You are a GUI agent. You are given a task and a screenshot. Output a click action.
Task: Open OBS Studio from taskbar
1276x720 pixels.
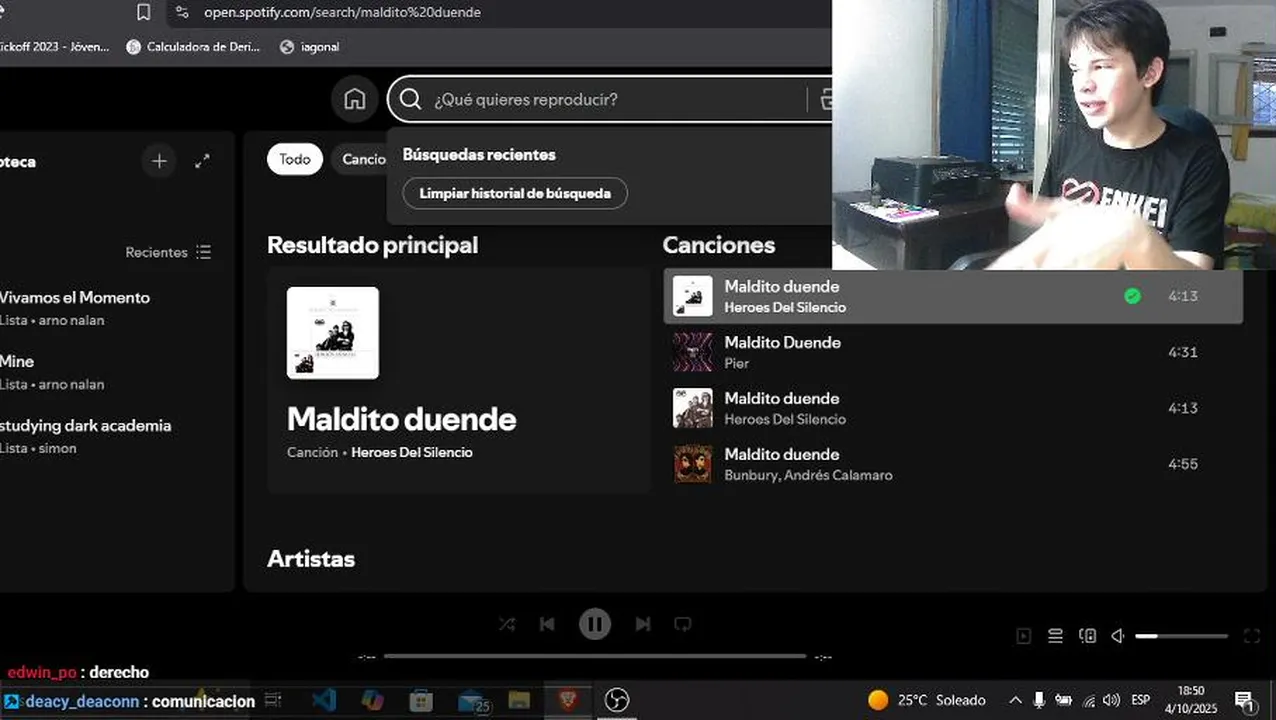[617, 701]
